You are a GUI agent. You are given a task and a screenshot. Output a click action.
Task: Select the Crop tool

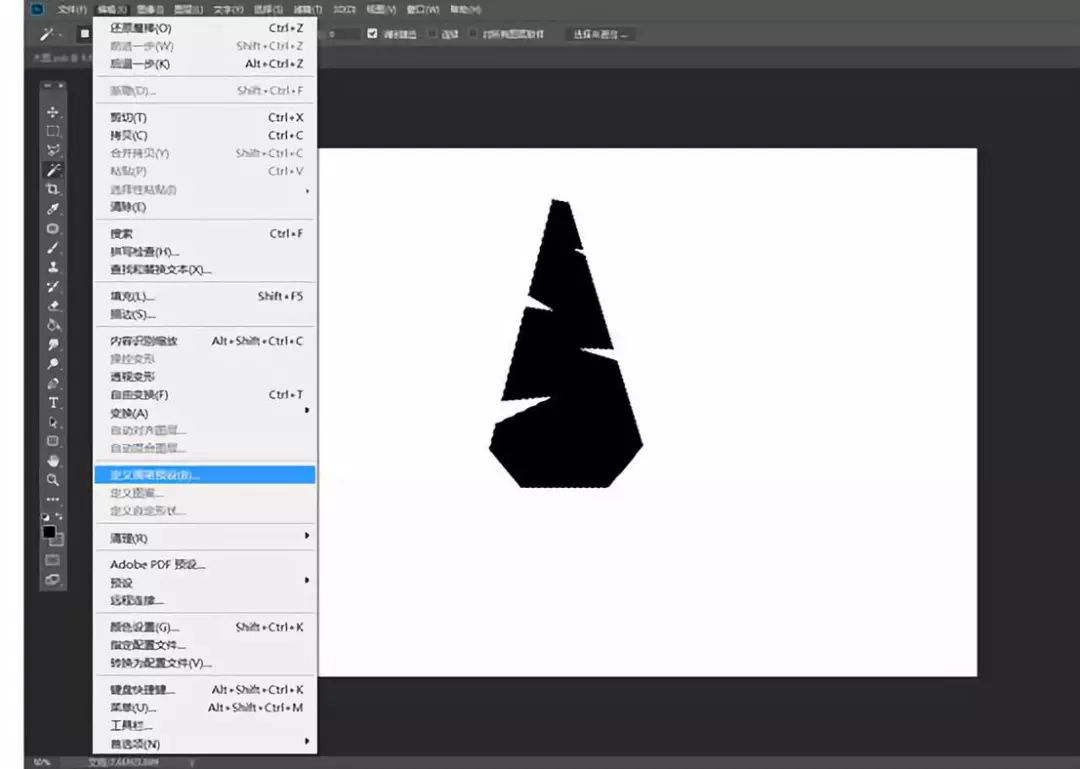(53, 189)
